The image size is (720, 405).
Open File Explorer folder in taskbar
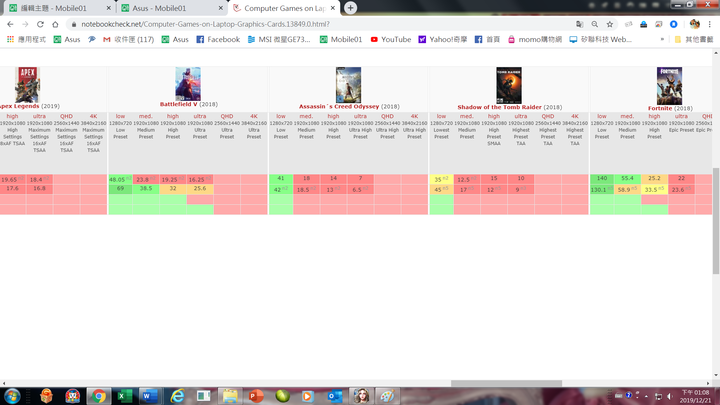[x=230, y=396]
